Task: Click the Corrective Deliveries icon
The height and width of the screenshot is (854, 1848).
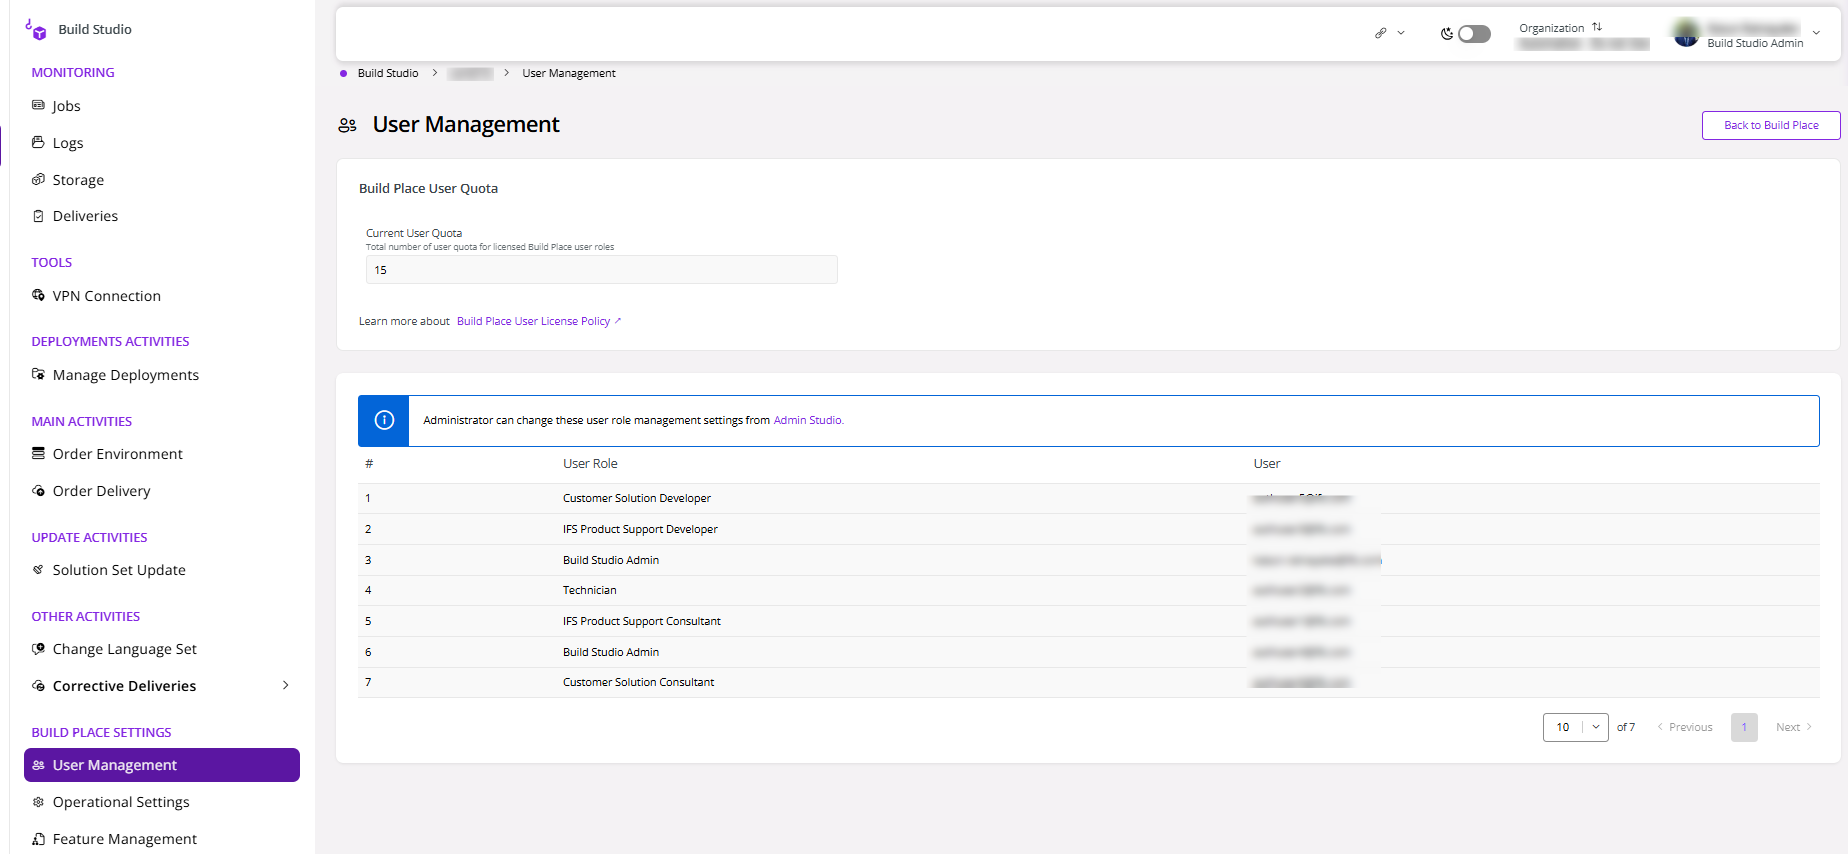Action: (38, 685)
